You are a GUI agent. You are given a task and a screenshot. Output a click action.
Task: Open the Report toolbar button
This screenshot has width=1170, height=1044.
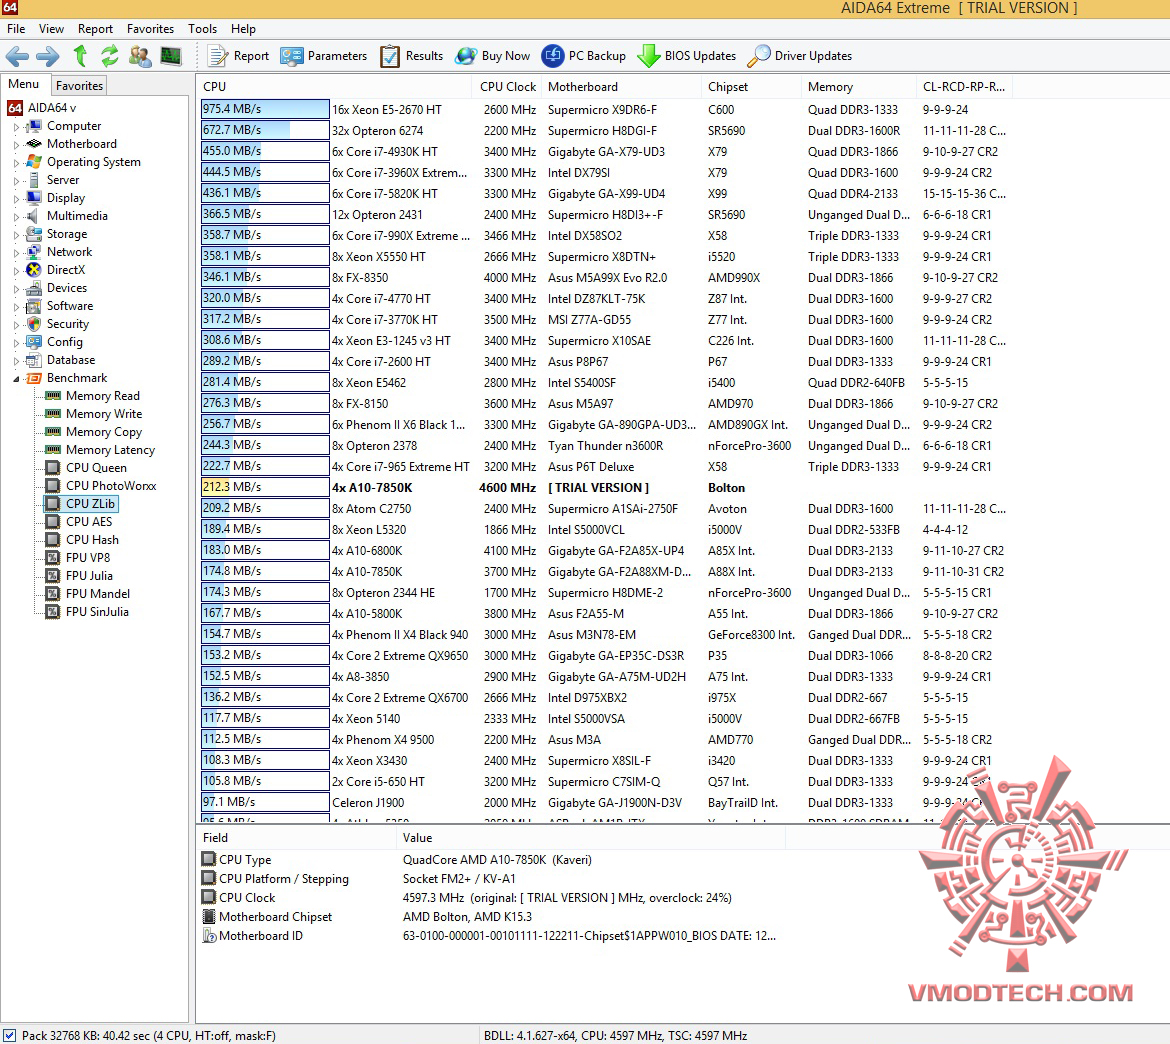pyautogui.click(x=238, y=56)
